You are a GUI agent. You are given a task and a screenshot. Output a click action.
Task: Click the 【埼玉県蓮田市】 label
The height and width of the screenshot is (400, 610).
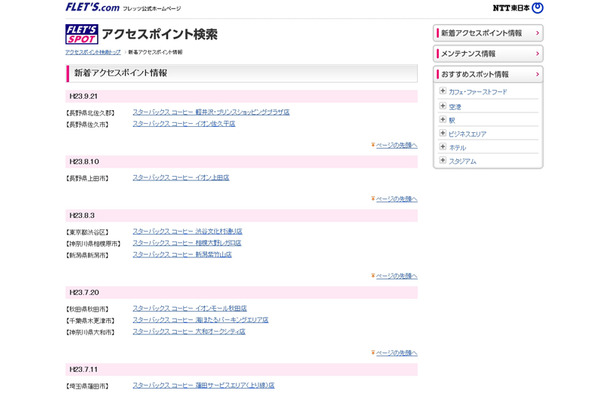[x=88, y=386]
